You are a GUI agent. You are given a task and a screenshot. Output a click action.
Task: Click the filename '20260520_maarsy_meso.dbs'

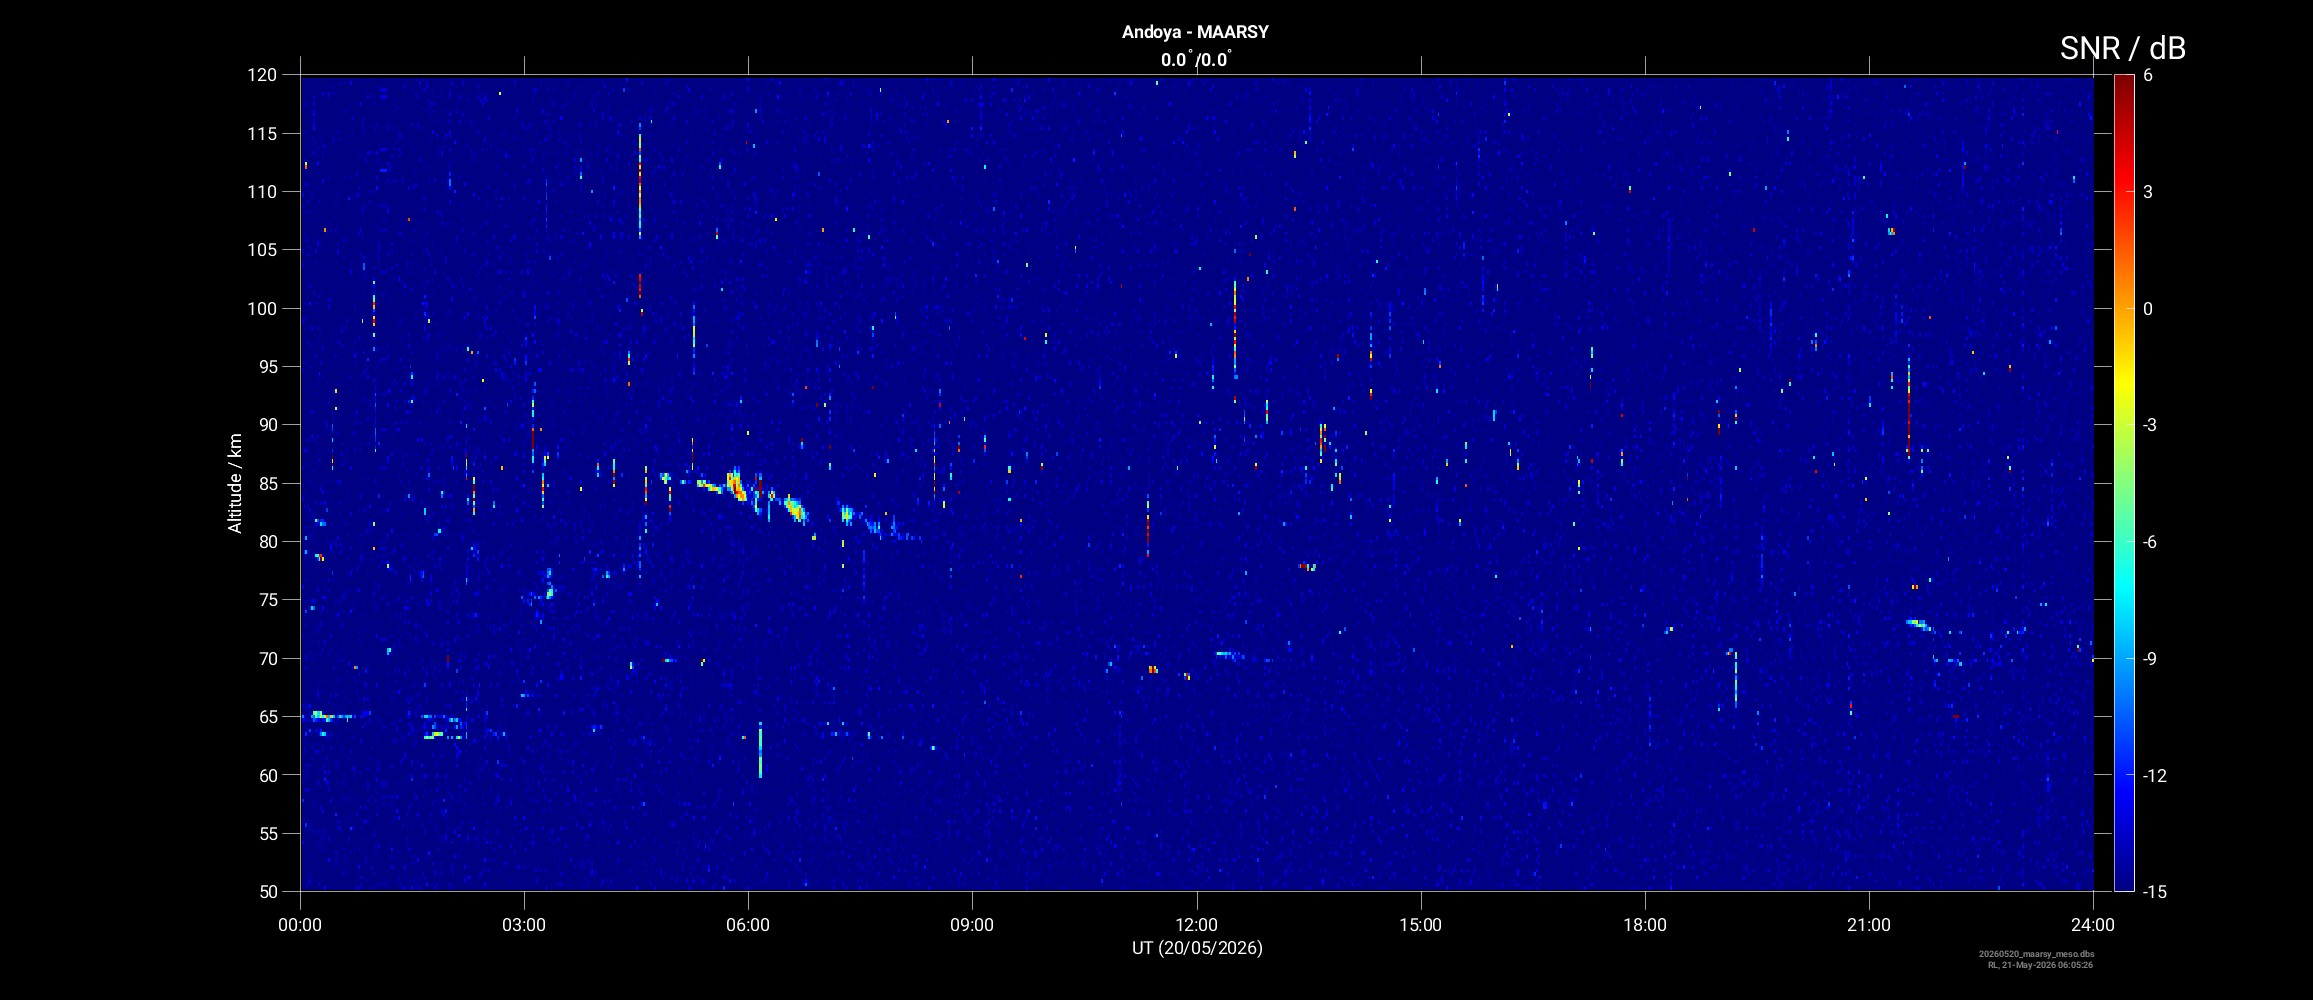coord(2036,955)
